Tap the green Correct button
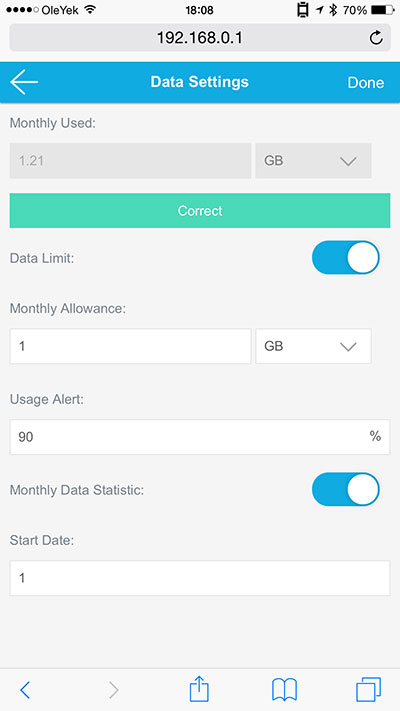 (200, 210)
